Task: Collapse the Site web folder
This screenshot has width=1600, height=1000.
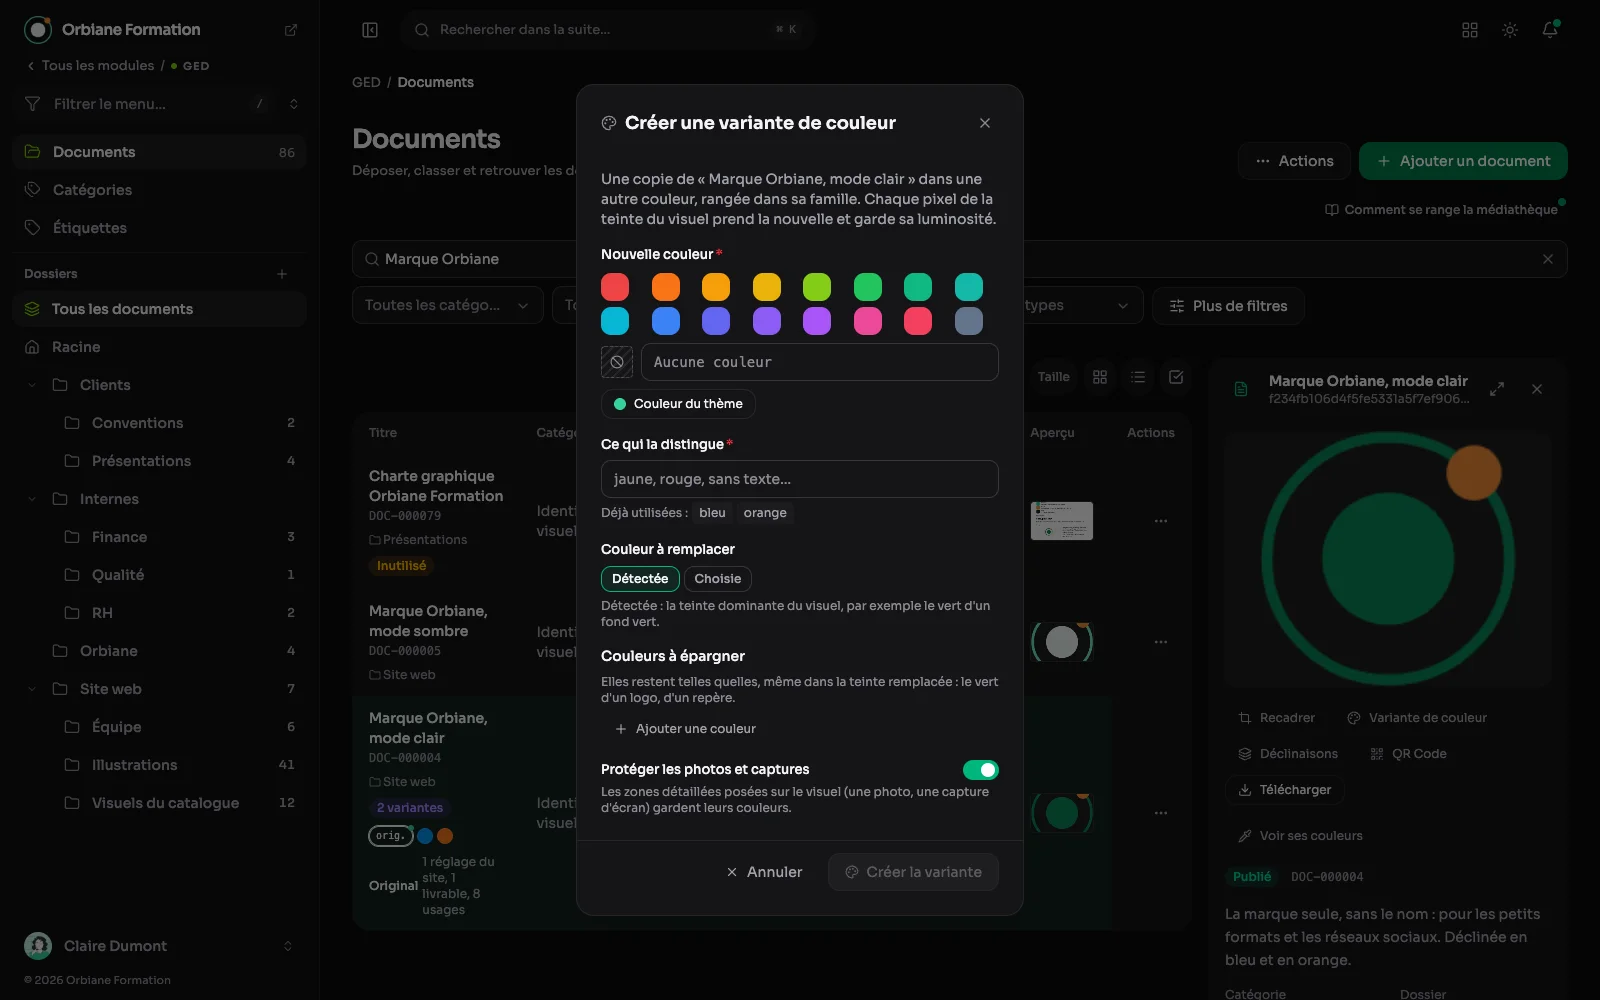Action: coord(32,689)
